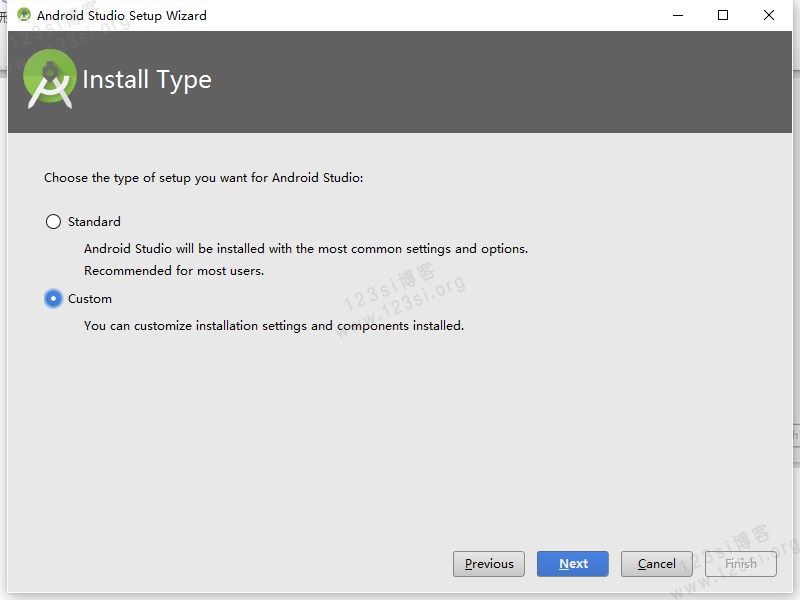Maximize the Setup Wizard window
The image size is (800, 600).
tap(723, 15)
